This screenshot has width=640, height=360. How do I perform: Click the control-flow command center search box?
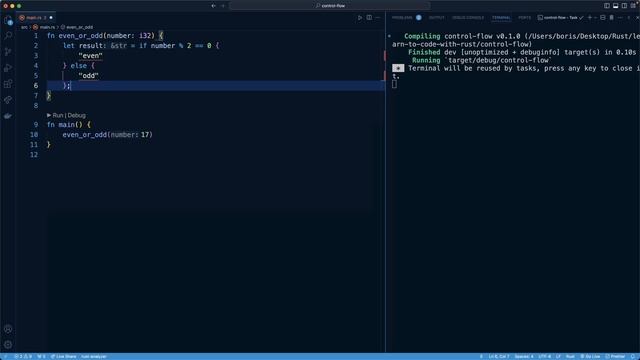point(330,6)
